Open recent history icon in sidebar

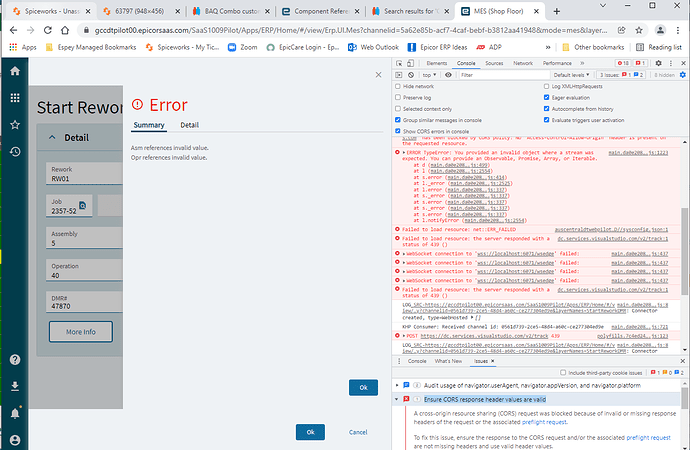point(15,152)
